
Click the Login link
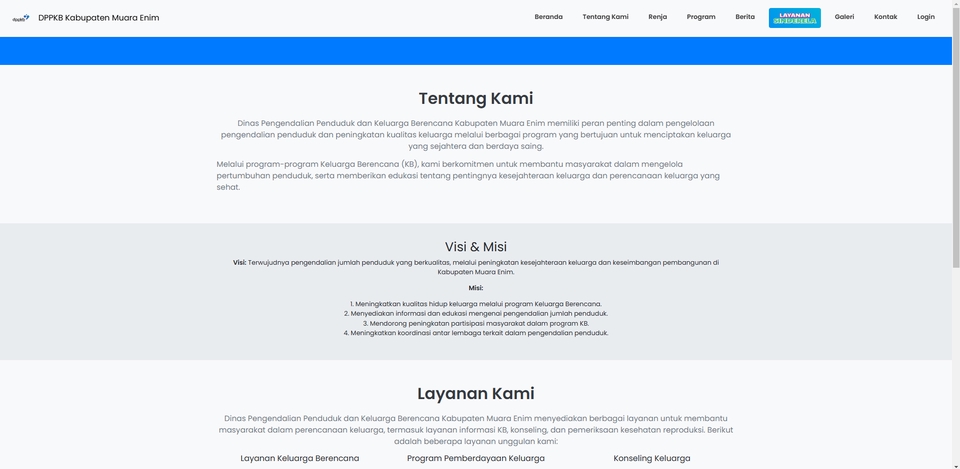pyautogui.click(x=925, y=17)
